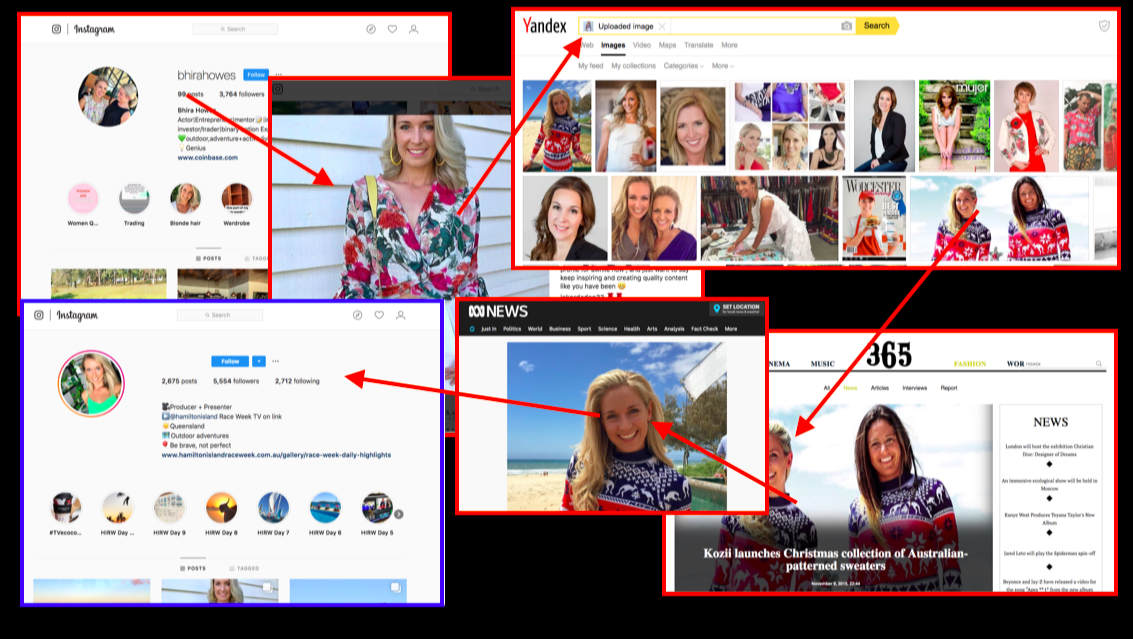Open the HIRW Day 8 highlight
1133x639 pixels.
[221, 507]
